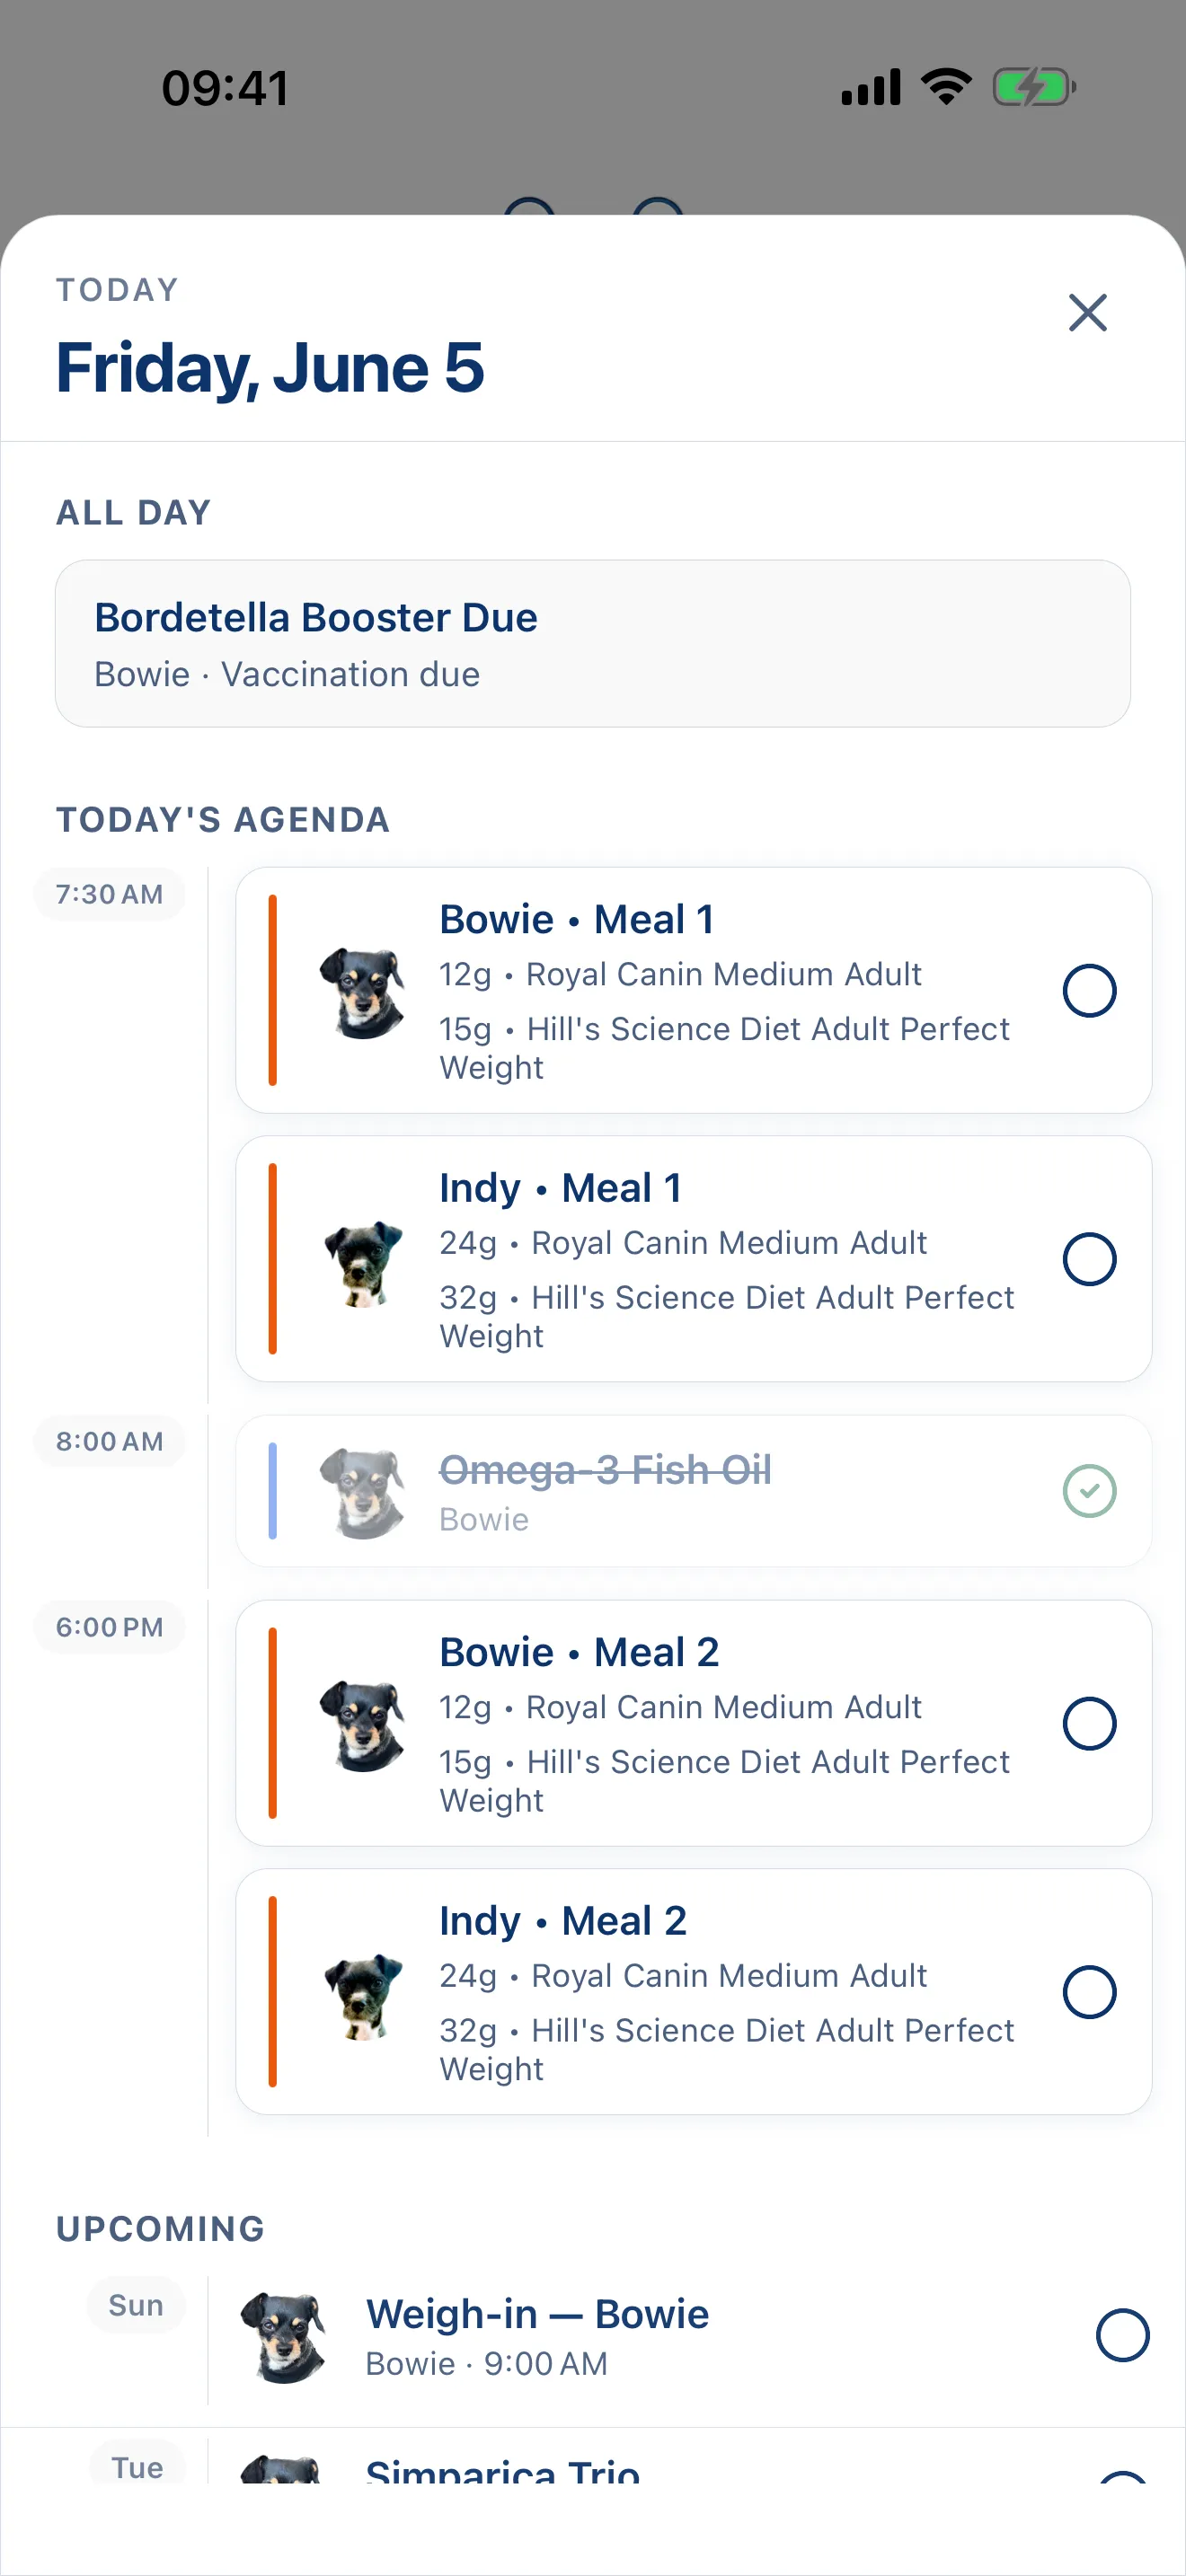The height and width of the screenshot is (2576, 1186).
Task: Select the 7:30 AM time label
Action: (110, 894)
